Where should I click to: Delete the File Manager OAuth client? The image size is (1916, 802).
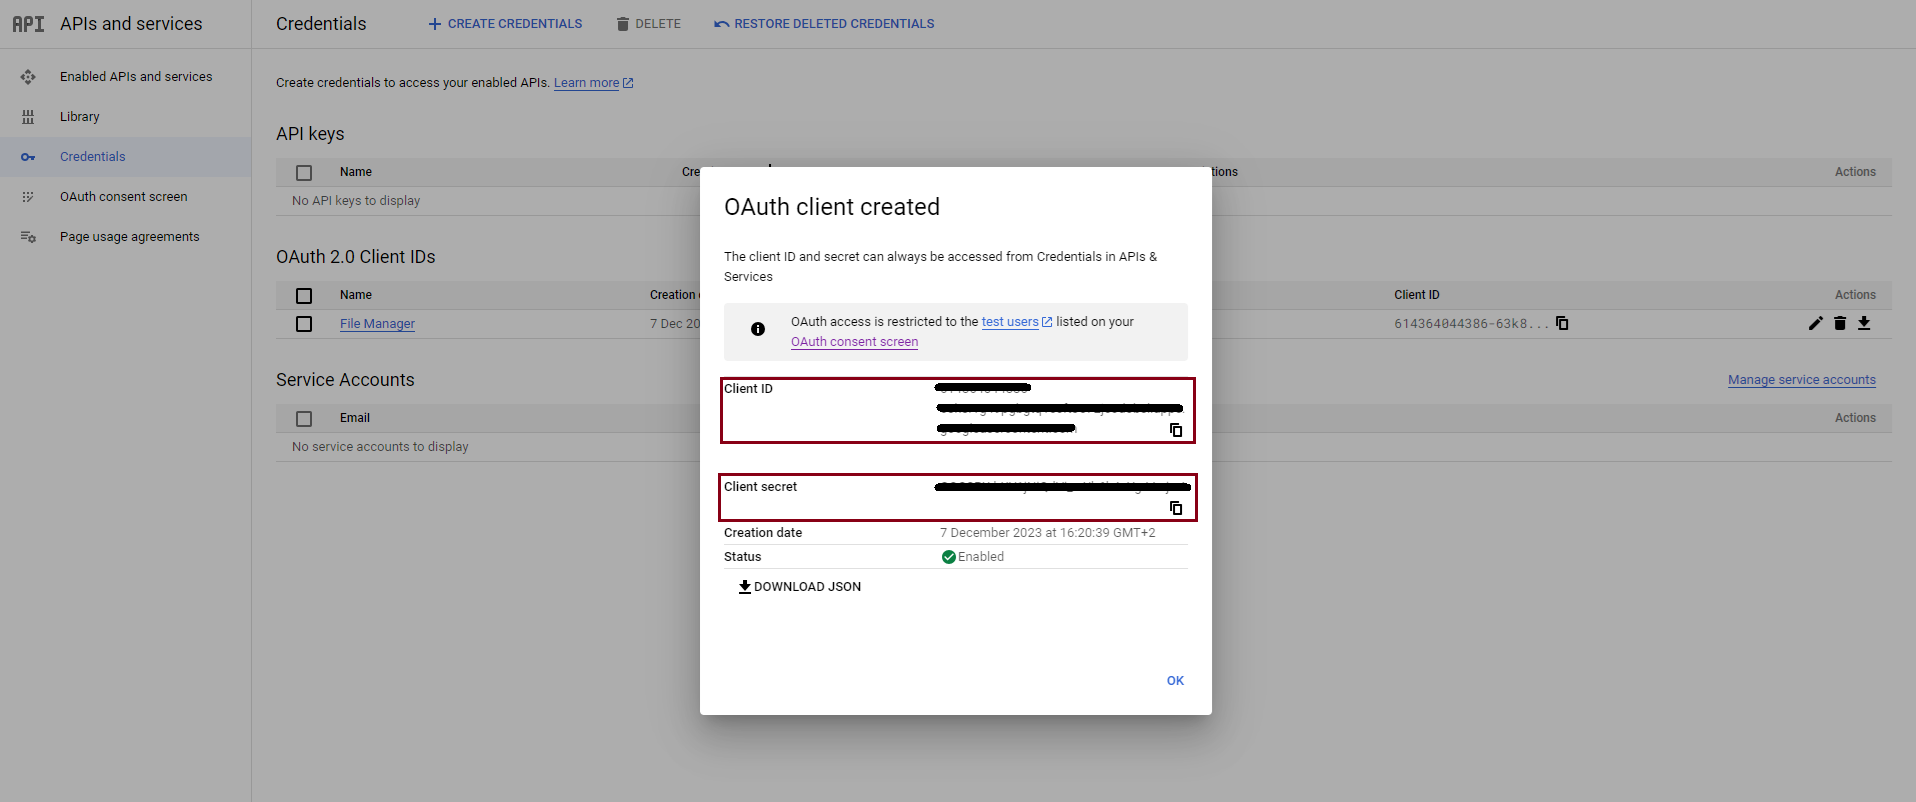[x=1840, y=323]
